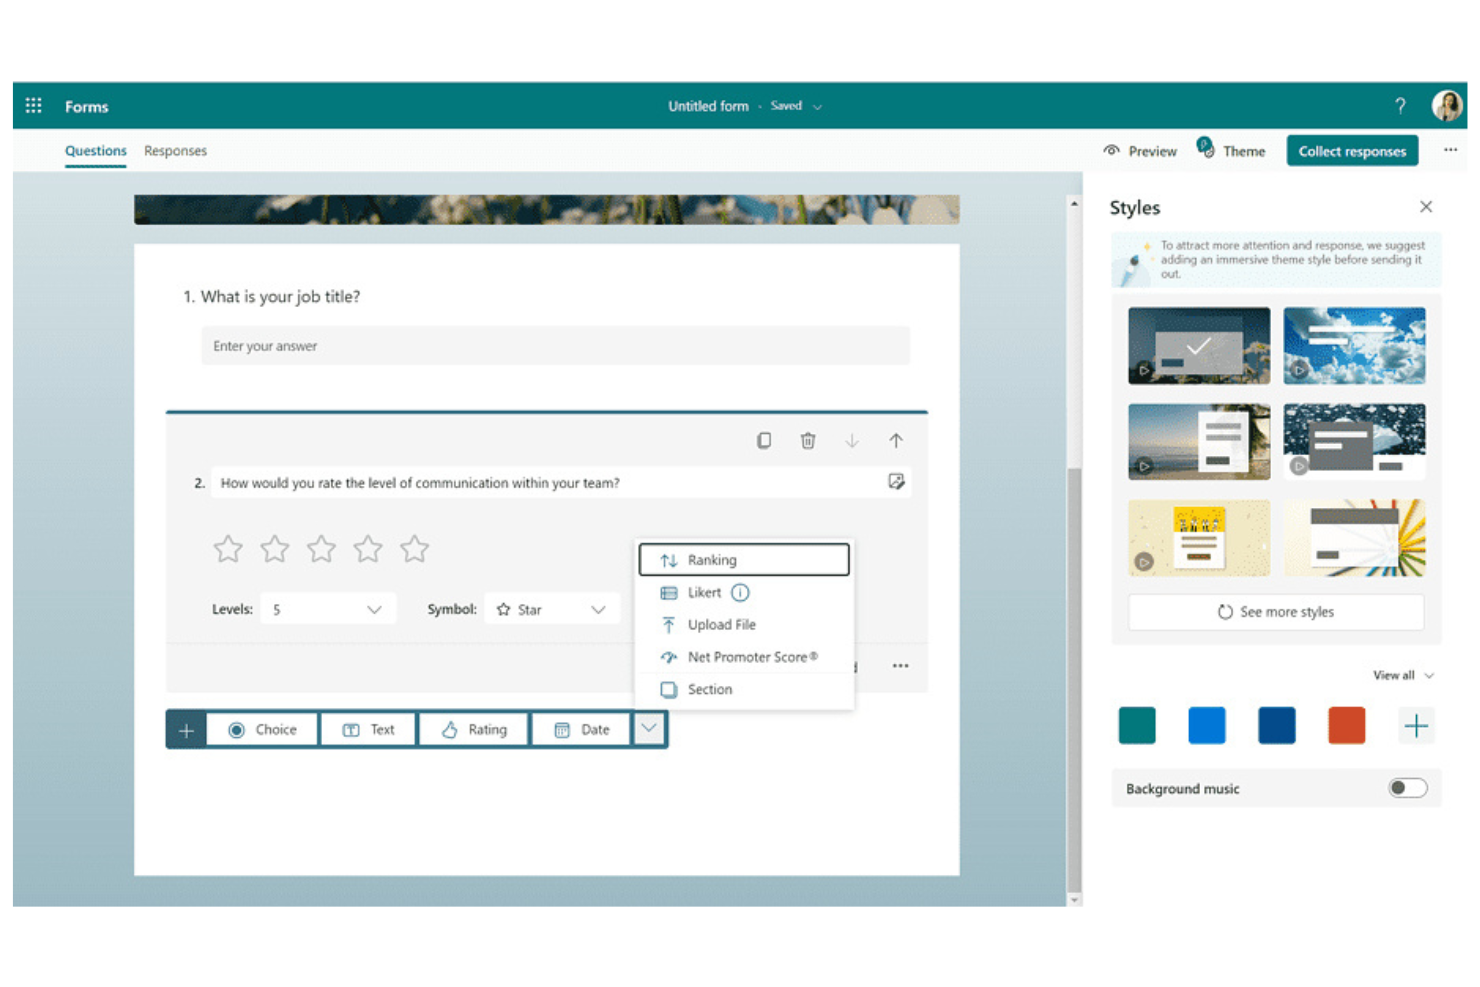Open question settings via the ellipsis icon
This screenshot has height=987, width=1480.
click(899, 666)
